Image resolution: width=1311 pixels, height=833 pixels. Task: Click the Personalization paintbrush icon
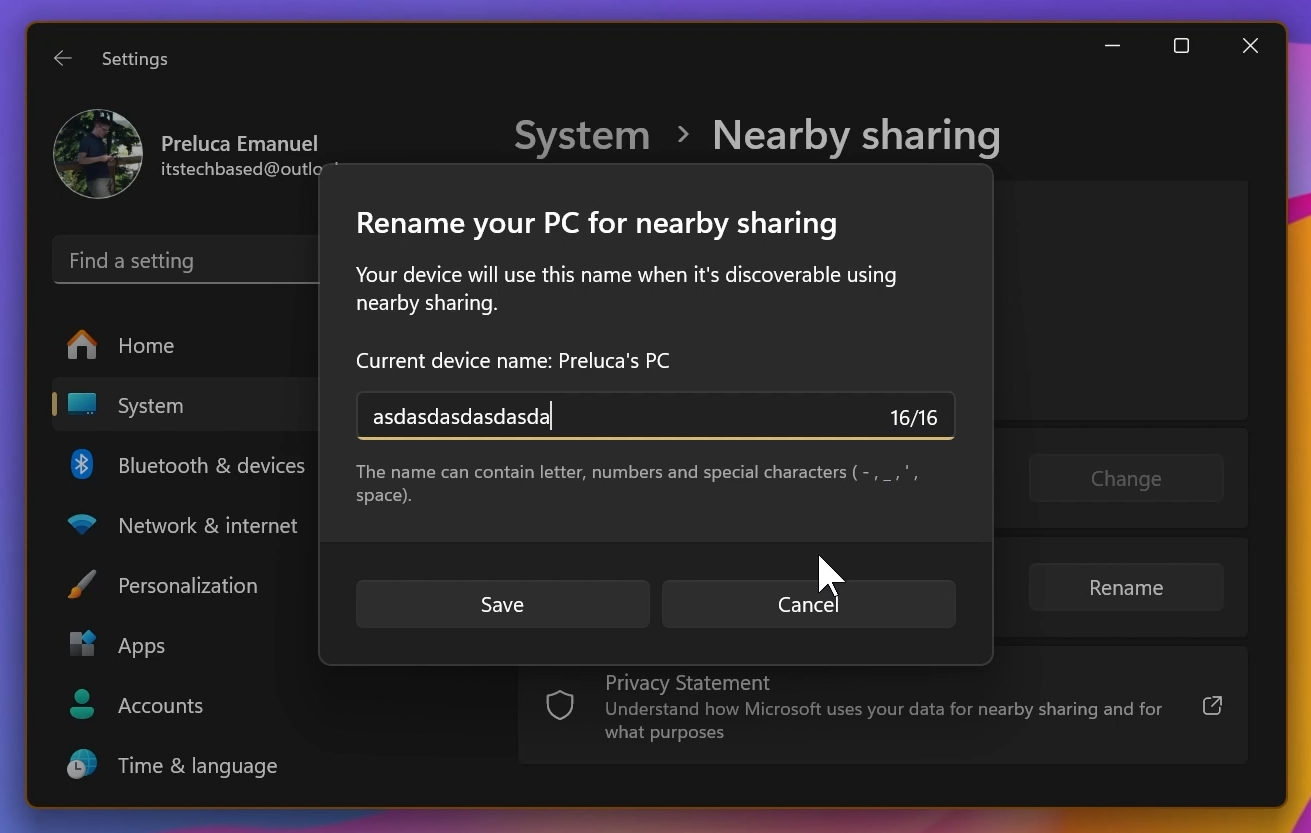tap(81, 585)
